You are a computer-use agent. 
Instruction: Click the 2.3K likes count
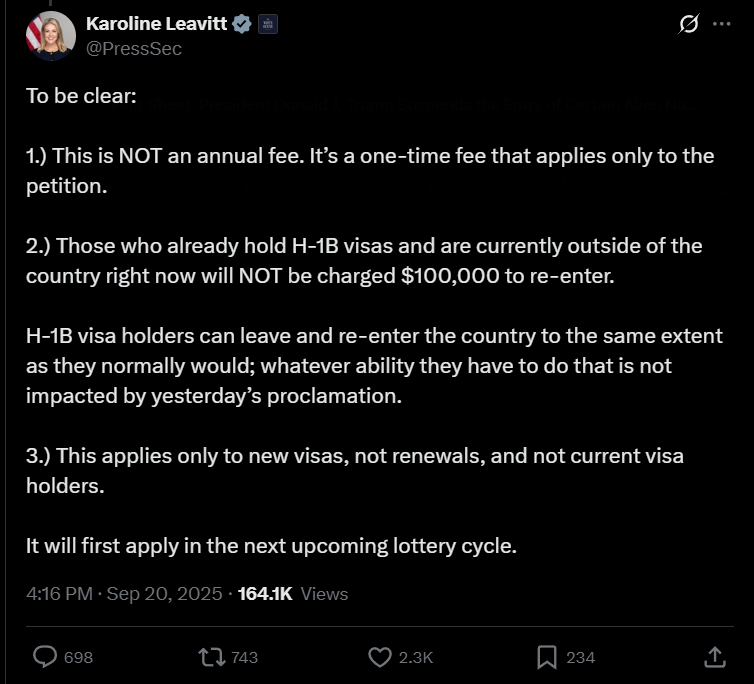point(415,657)
